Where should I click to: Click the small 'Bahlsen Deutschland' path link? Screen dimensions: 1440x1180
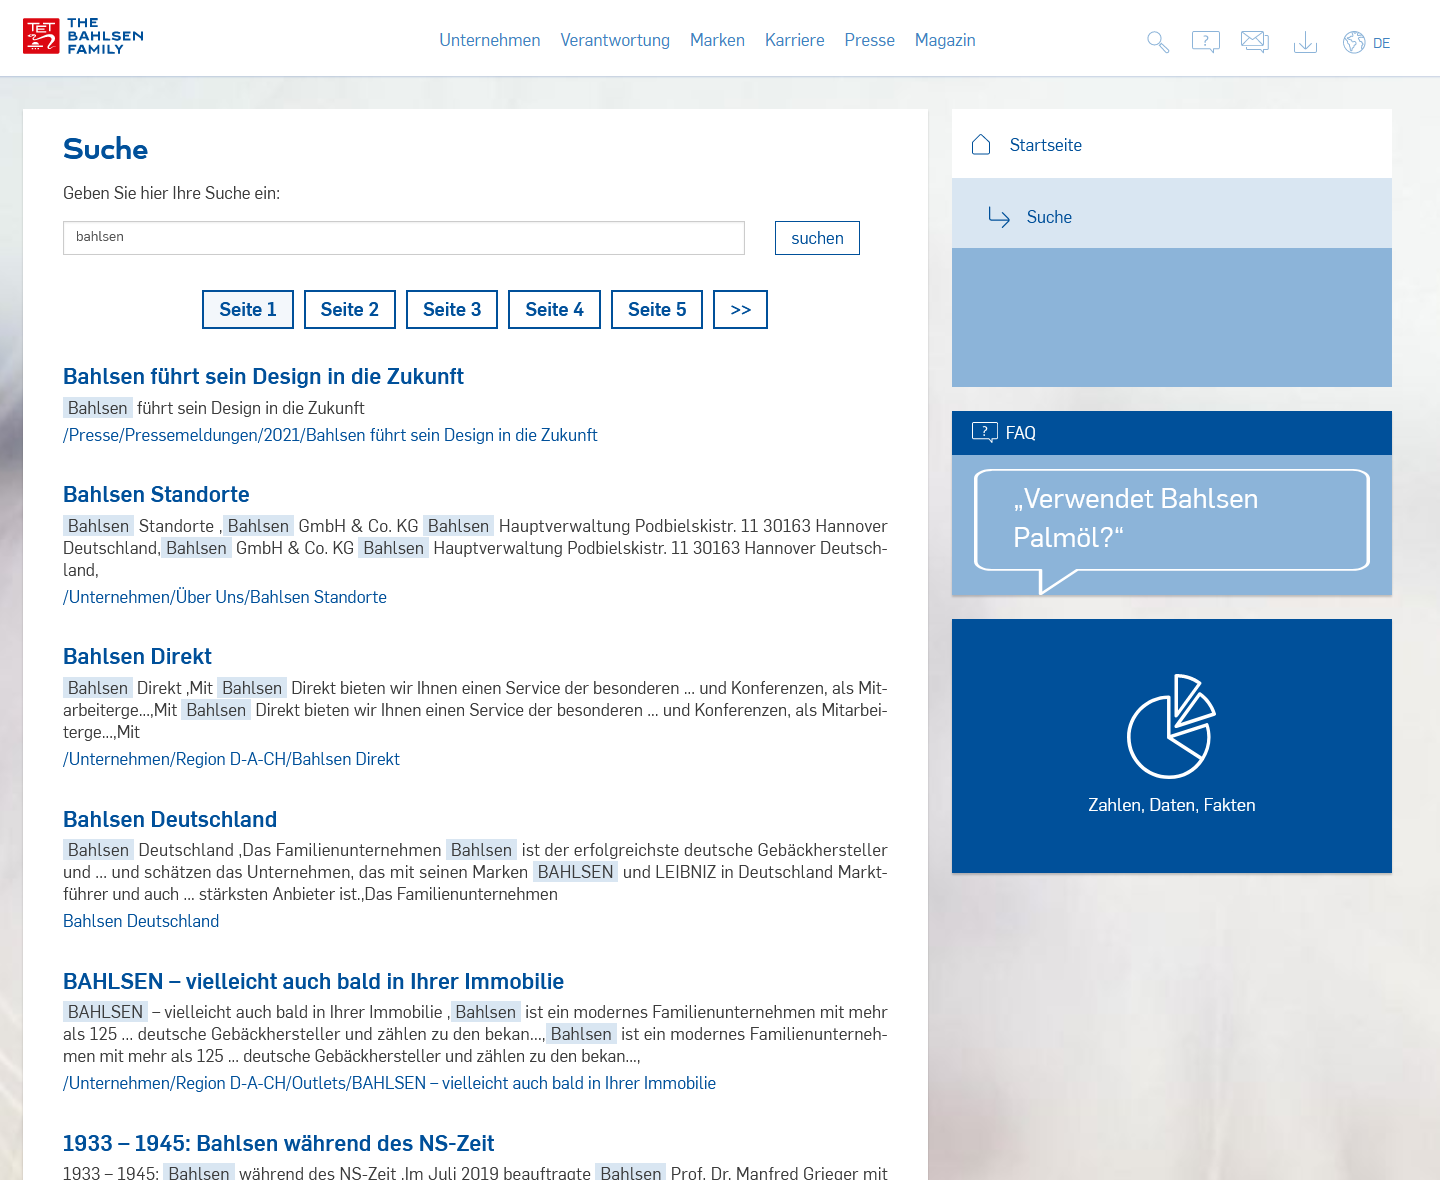tap(141, 921)
